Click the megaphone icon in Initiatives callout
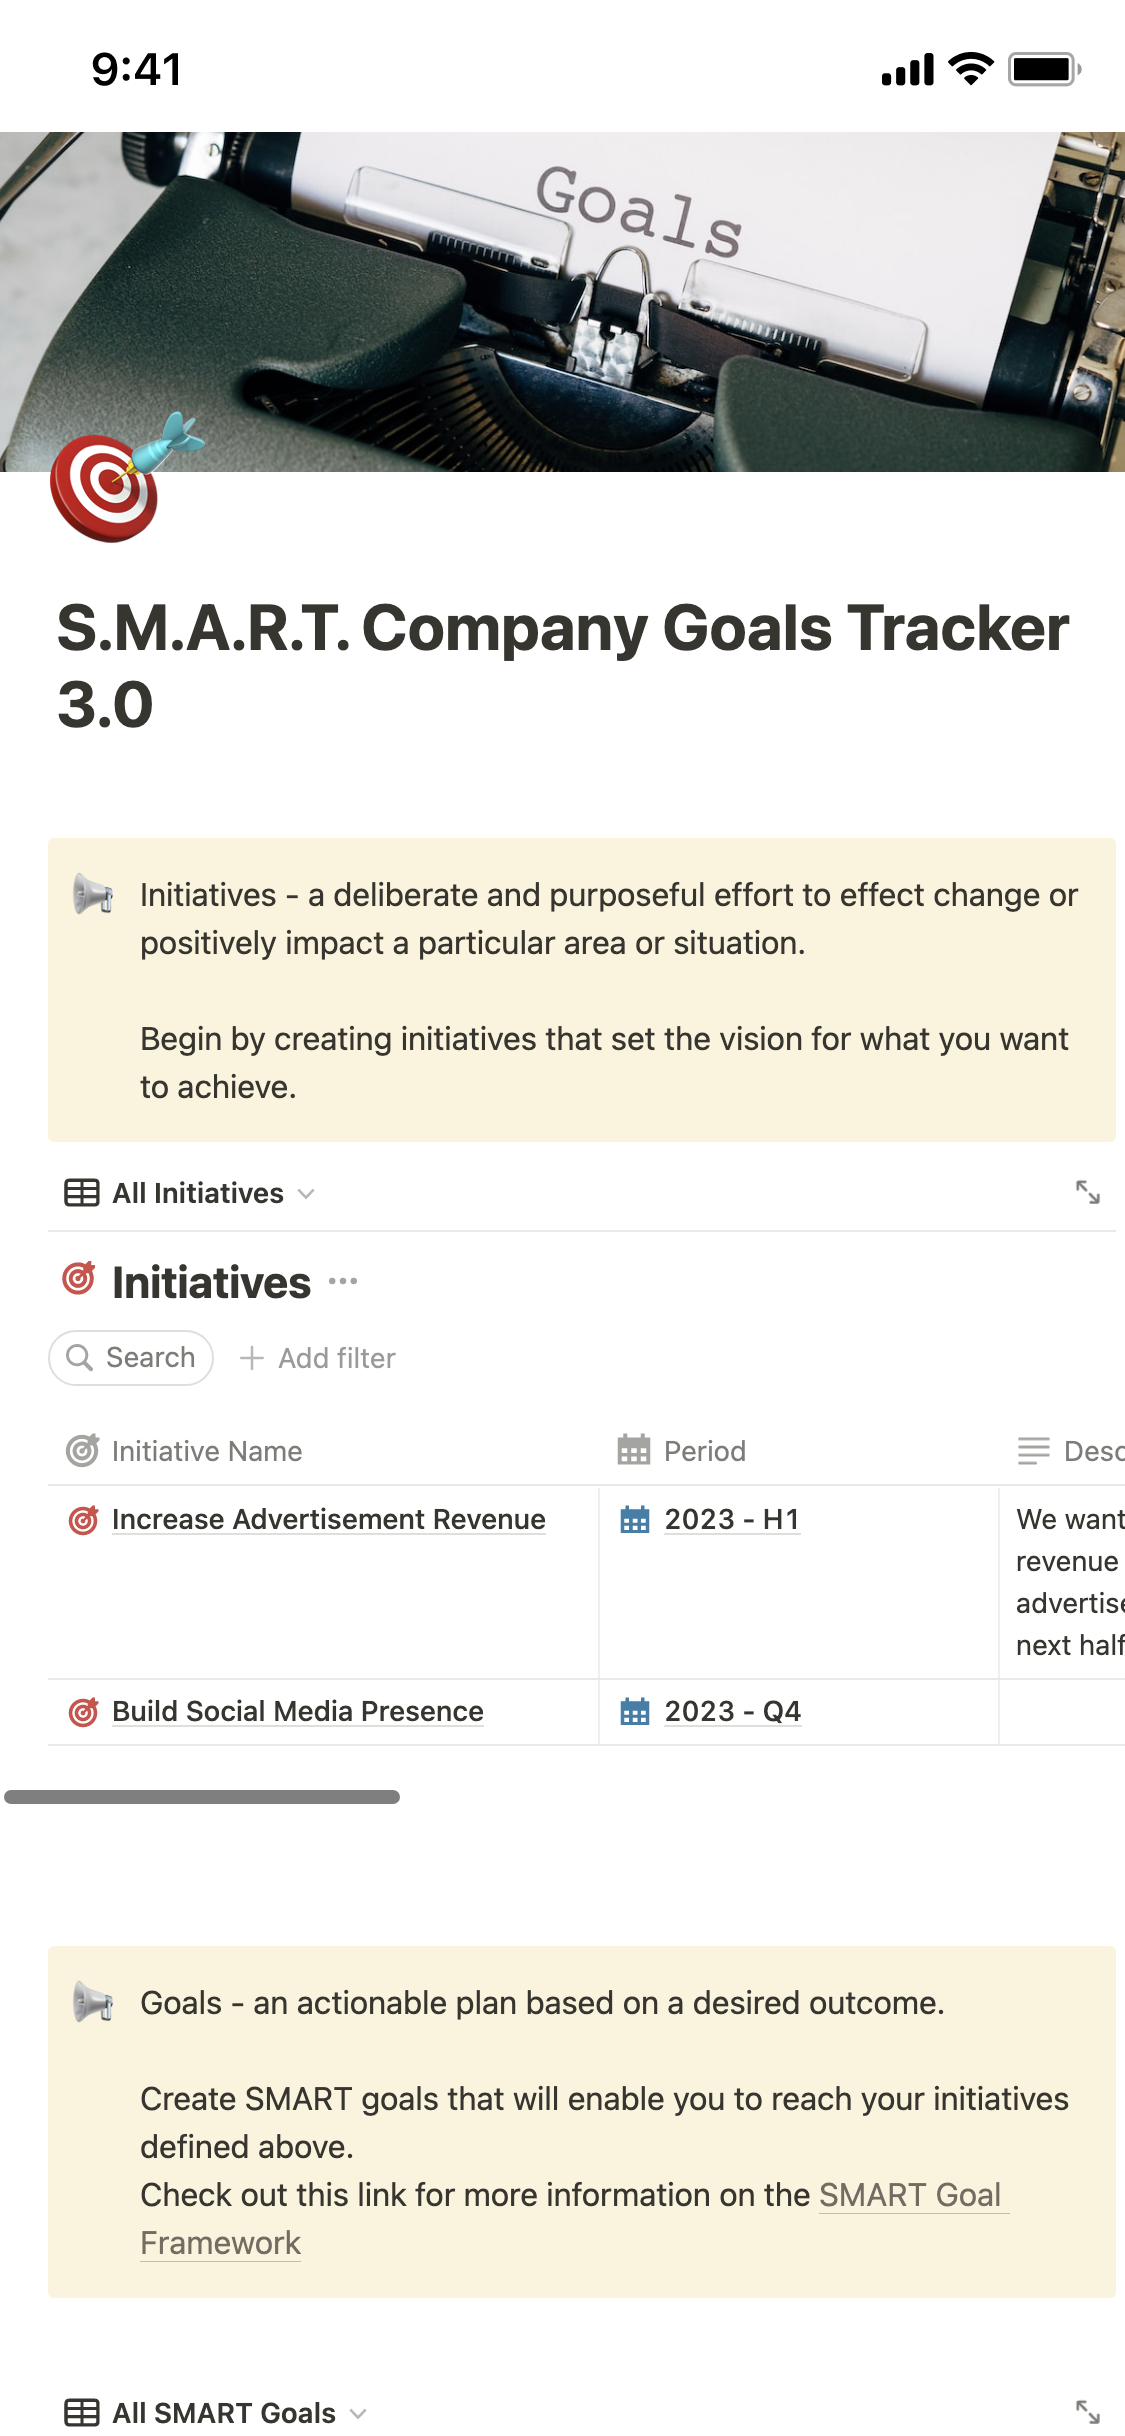The height and width of the screenshot is (2436, 1125). 94,894
